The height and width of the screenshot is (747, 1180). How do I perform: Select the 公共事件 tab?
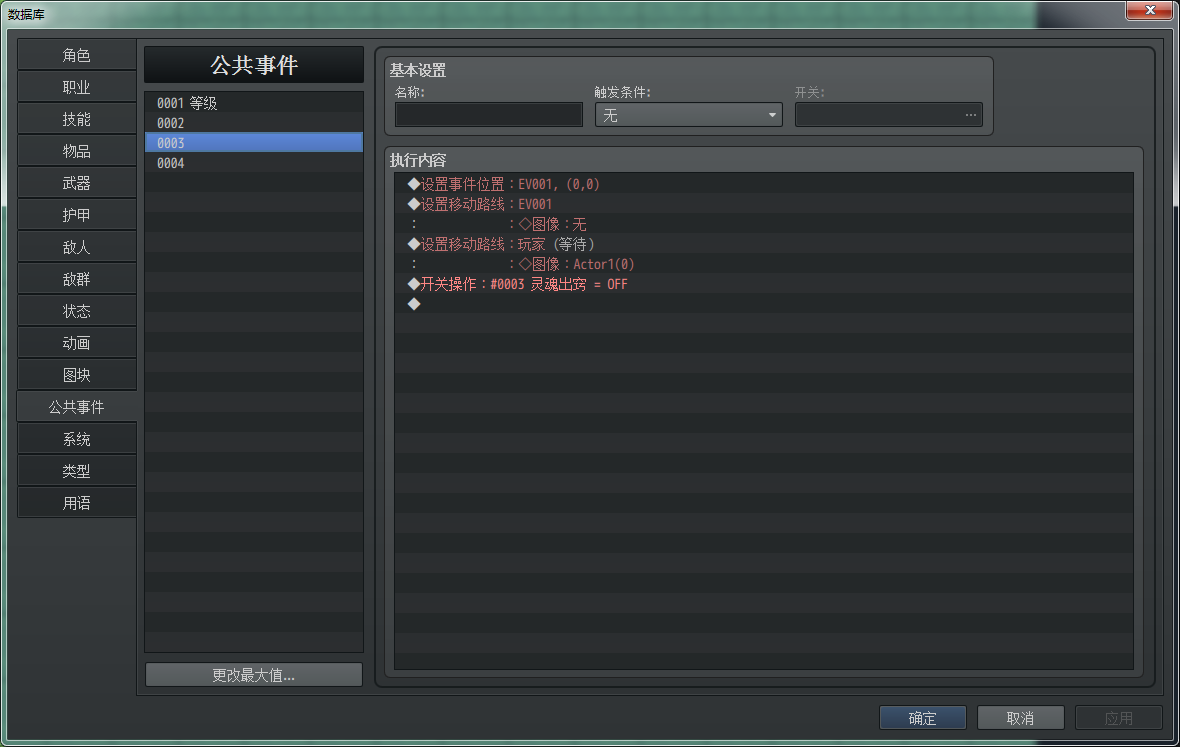(x=76, y=407)
